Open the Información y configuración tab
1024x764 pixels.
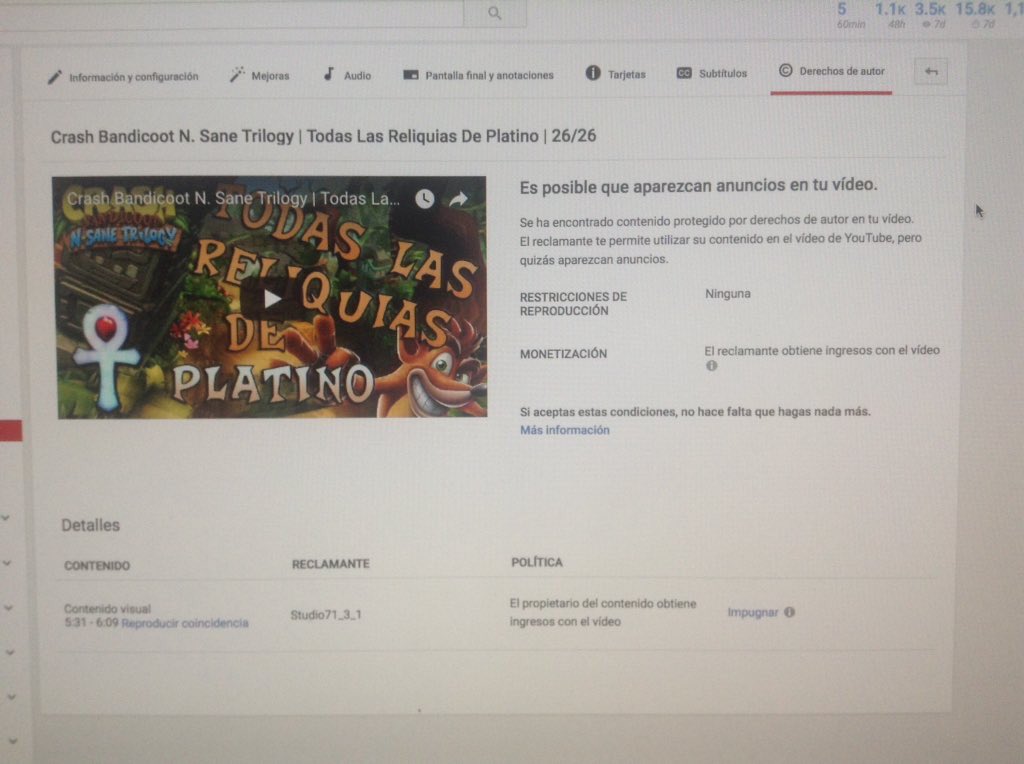[123, 77]
